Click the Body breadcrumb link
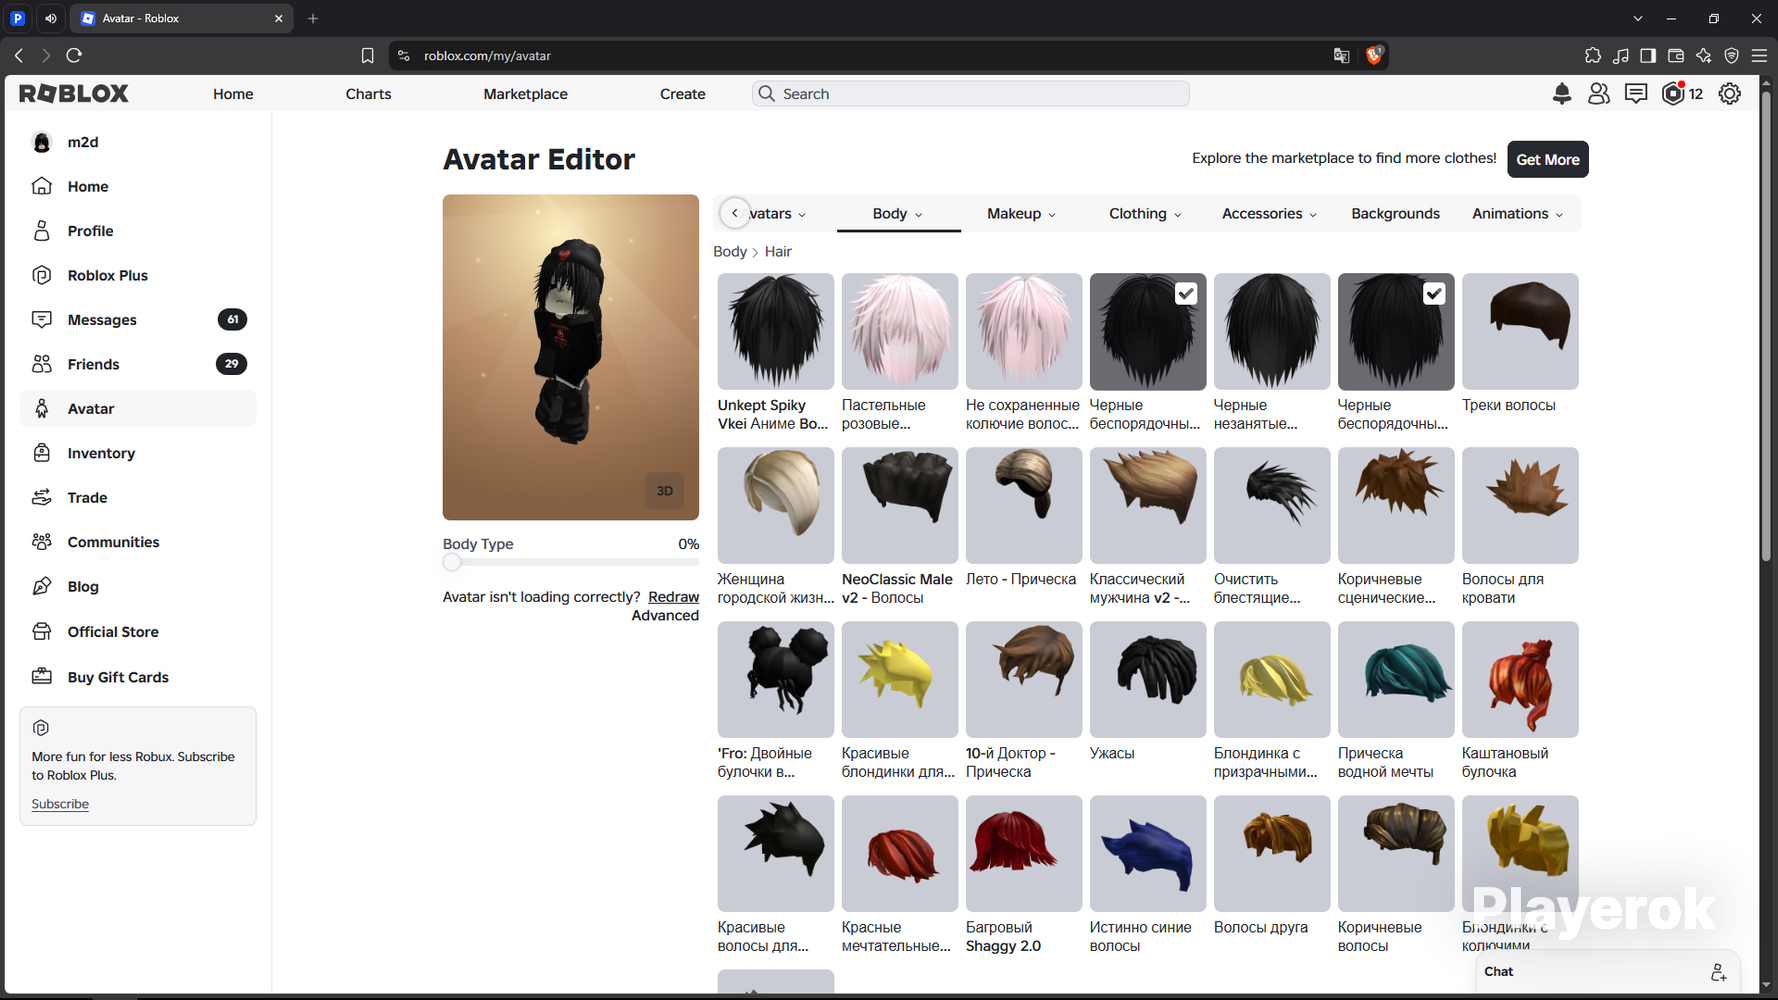Viewport: 1778px width, 1000px height. (730, 252)
